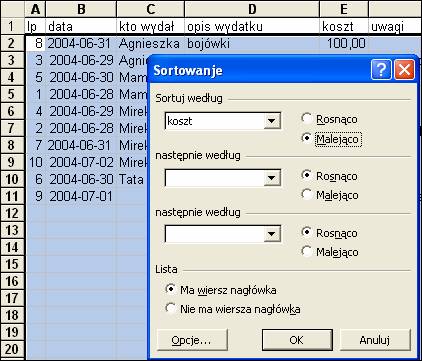The height and width of the screenshot is (361, 422).
Task: Confirm sorting with OK
Action: coord(297,340)
